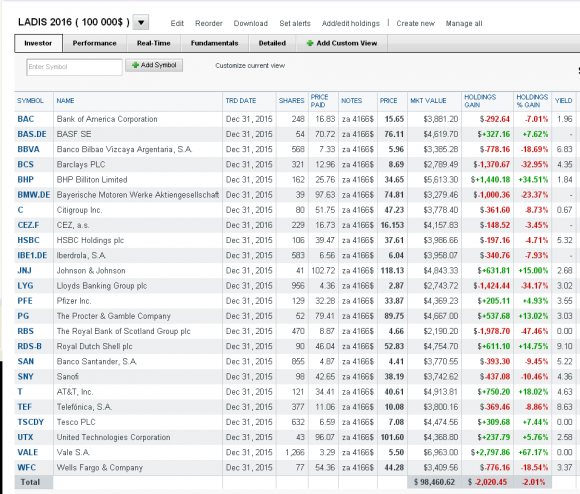Click the Create new link
Image resolution: width=580 pixels, height=494 pixels.
click(x=415, y=23)
